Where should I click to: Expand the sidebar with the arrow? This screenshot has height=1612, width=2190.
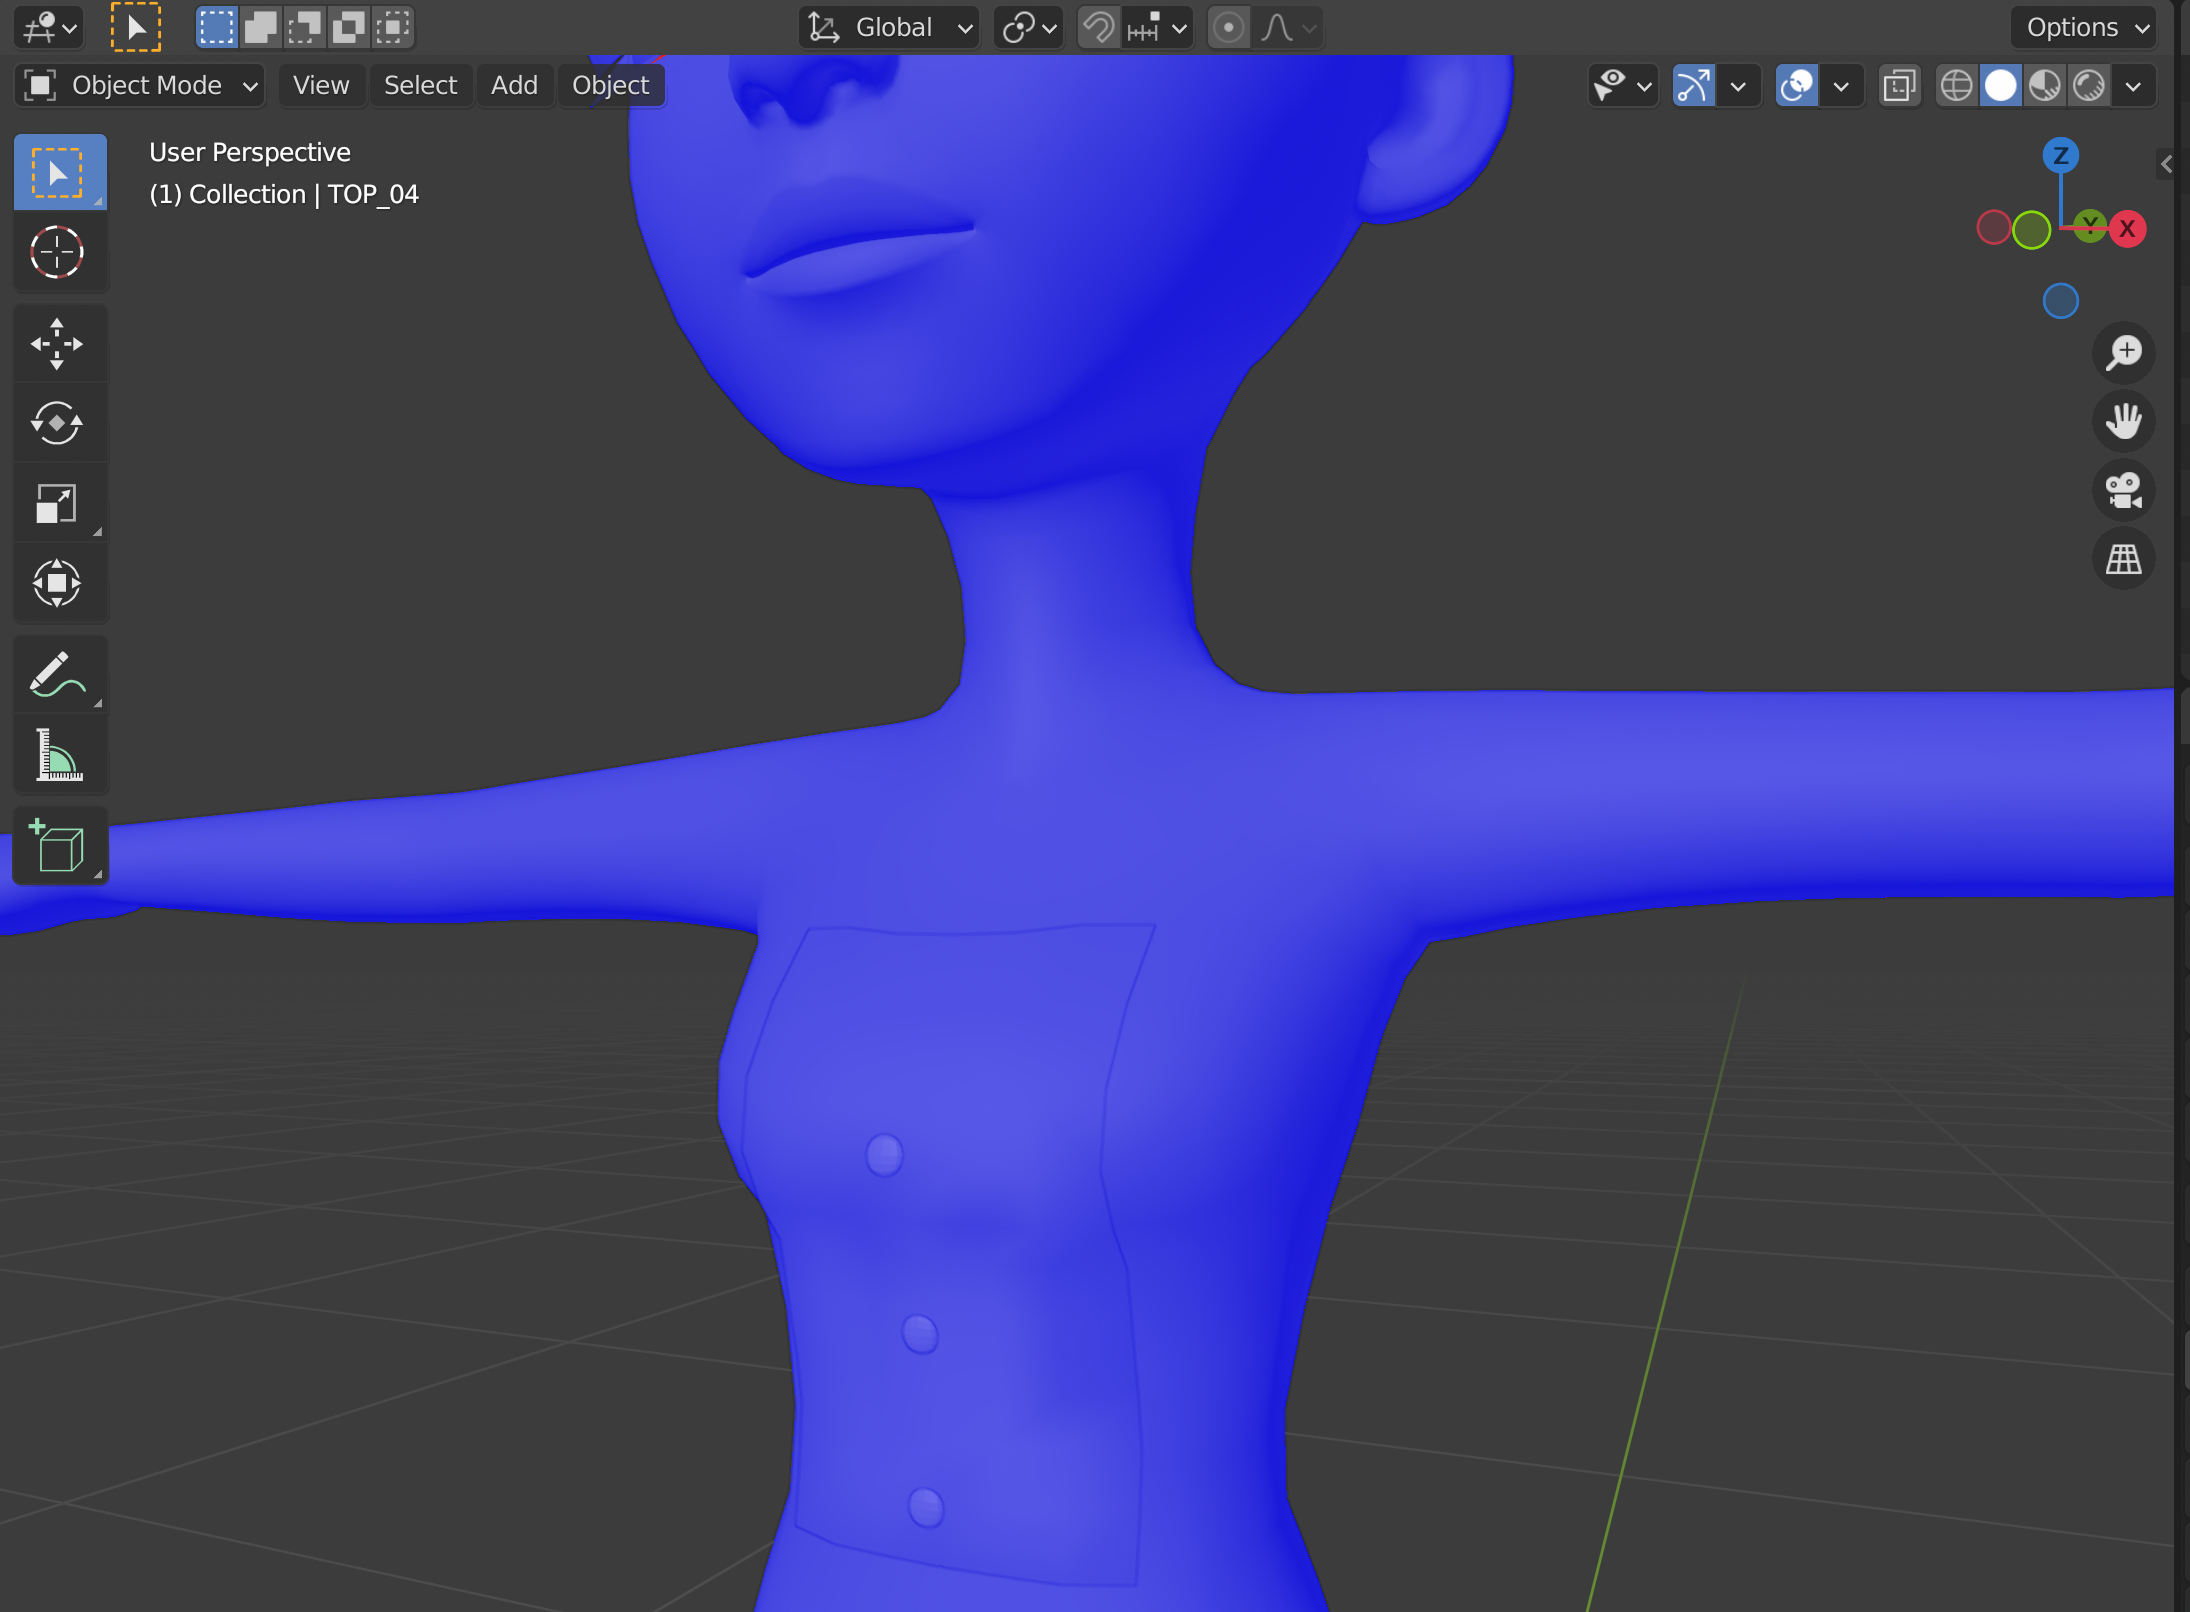(2166, 164)
